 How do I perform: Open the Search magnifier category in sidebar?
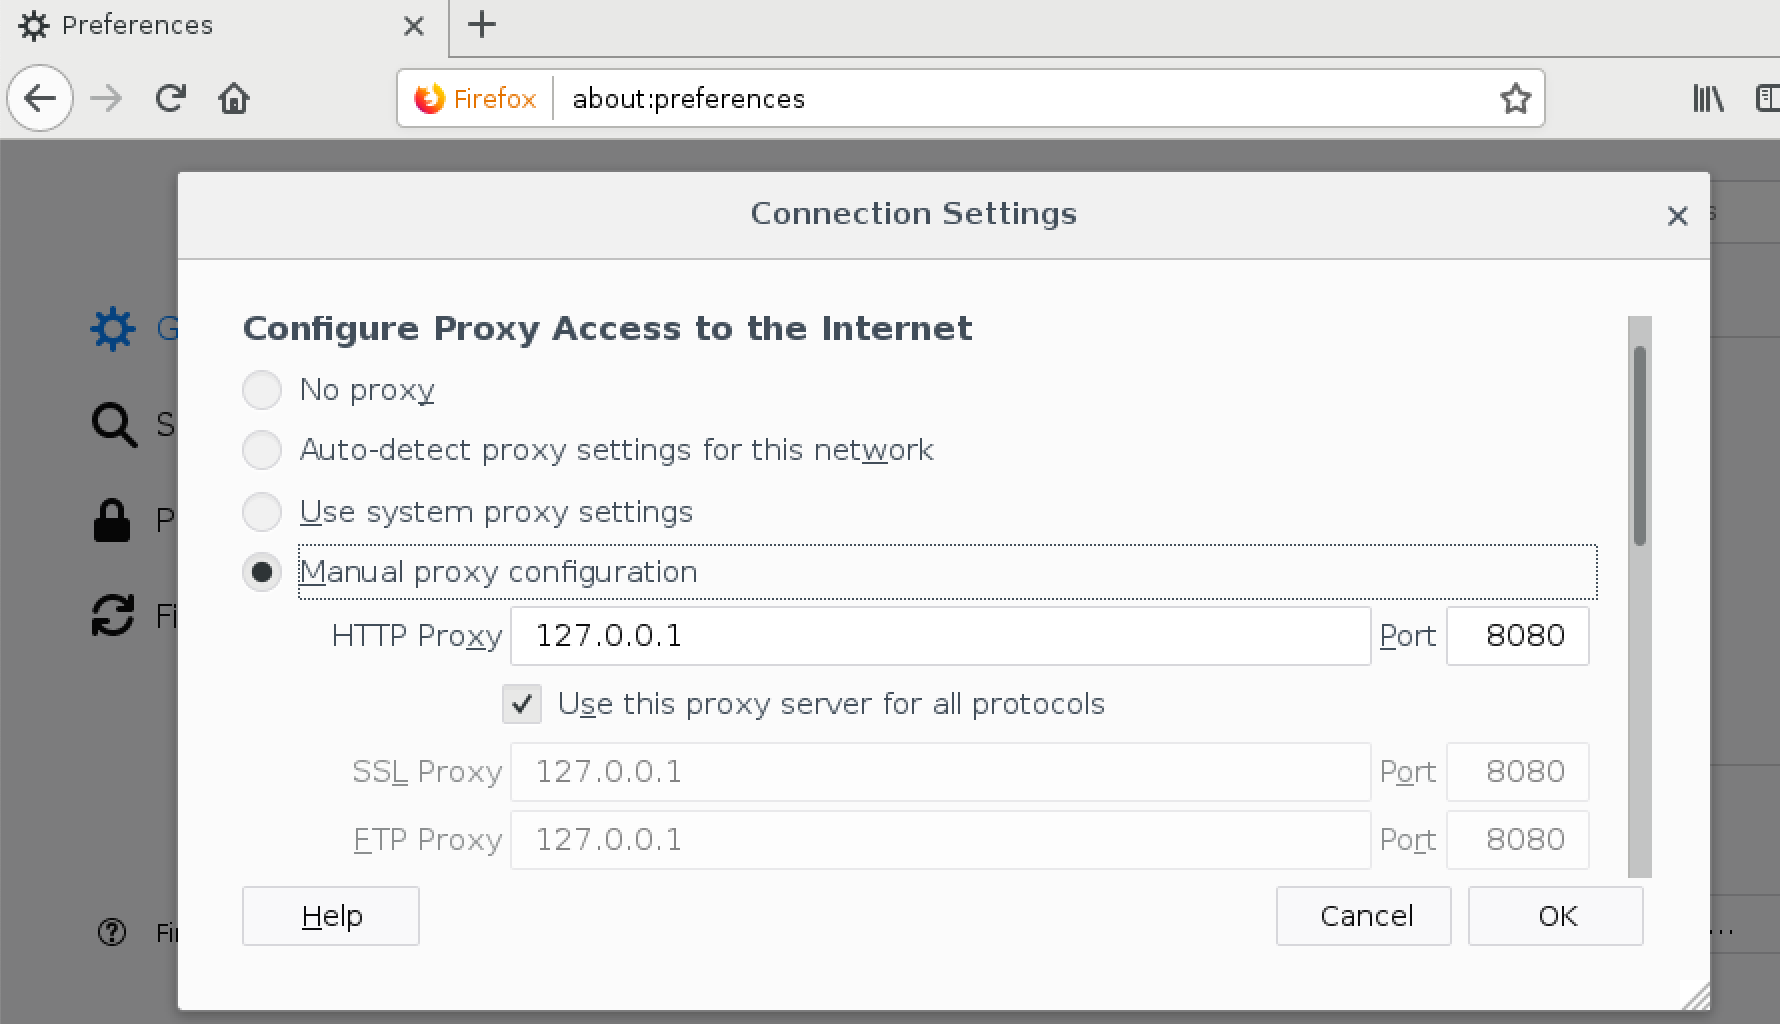[x=113, y=424]
